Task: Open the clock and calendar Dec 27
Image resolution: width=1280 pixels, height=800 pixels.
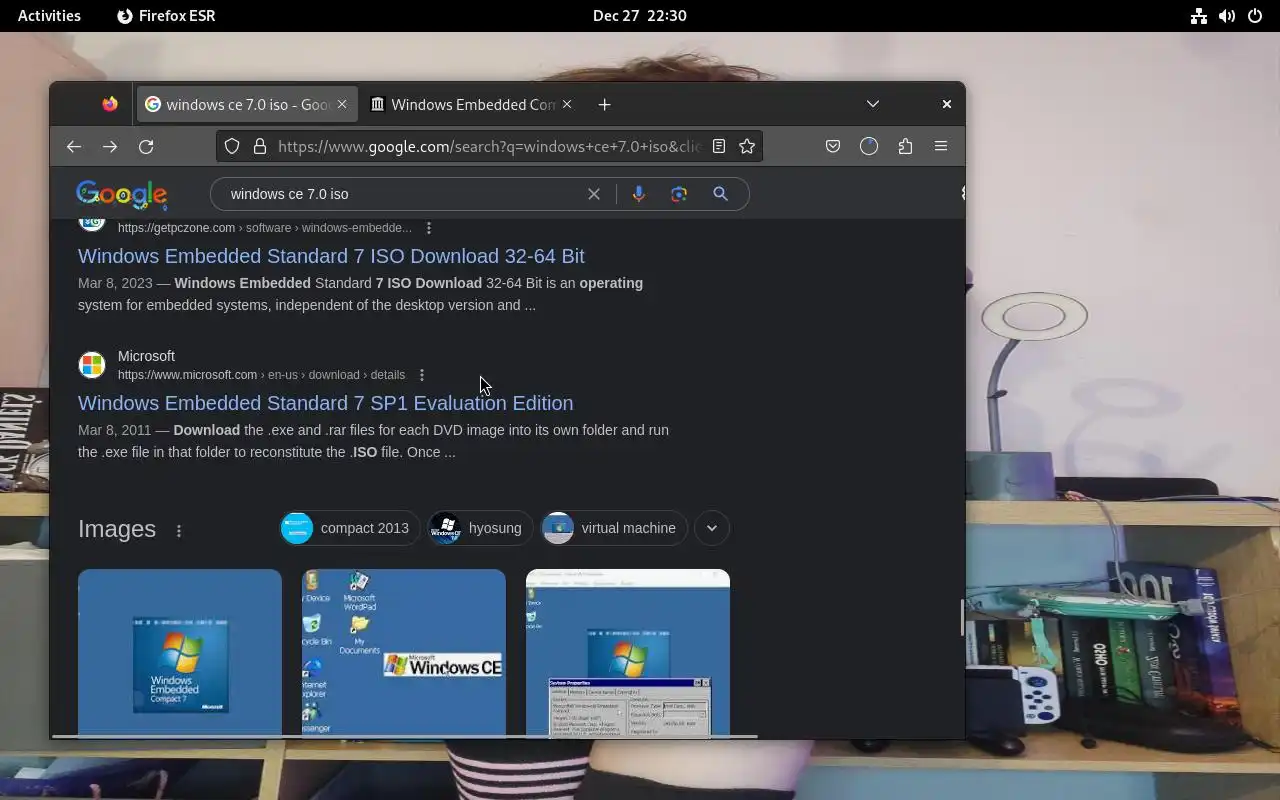Action: [640, 16]
